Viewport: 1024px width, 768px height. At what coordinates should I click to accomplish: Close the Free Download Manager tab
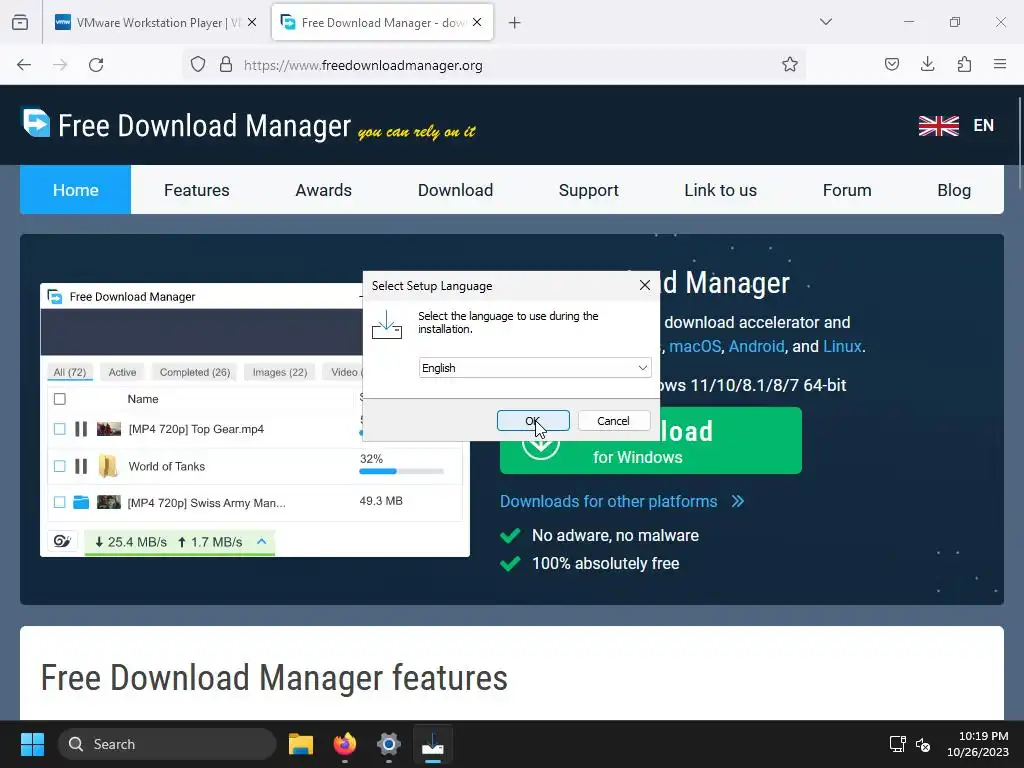pos(477,22)
